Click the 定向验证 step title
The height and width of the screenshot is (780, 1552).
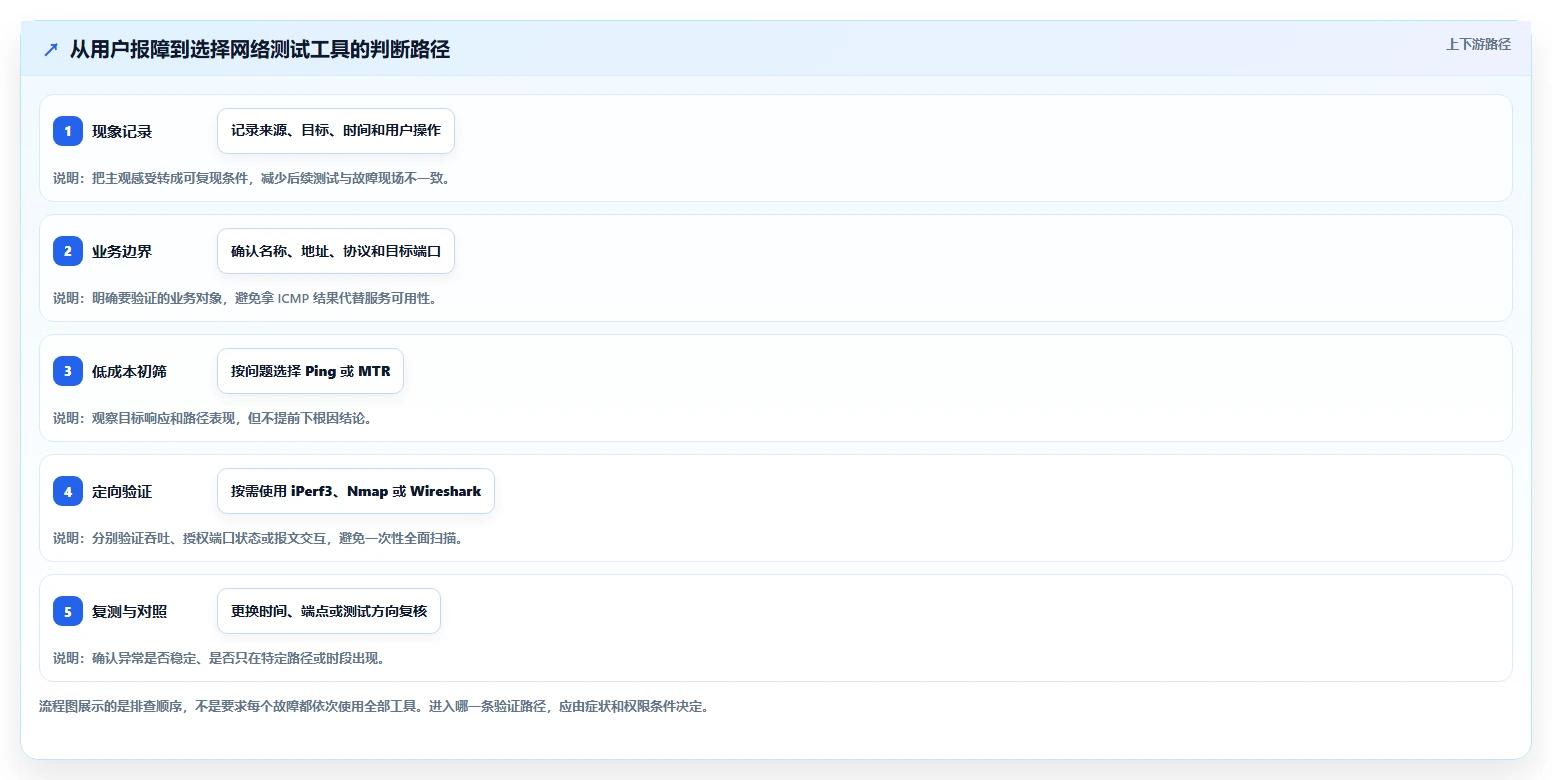click(122, 491)
